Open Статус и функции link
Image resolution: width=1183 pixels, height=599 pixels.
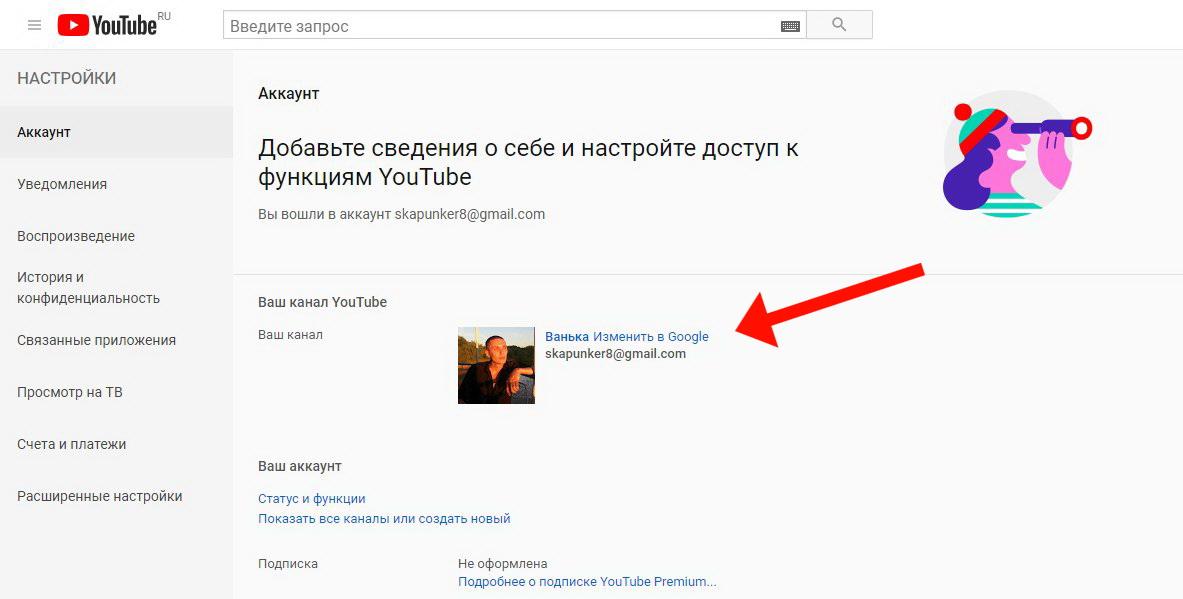[312, 499]
